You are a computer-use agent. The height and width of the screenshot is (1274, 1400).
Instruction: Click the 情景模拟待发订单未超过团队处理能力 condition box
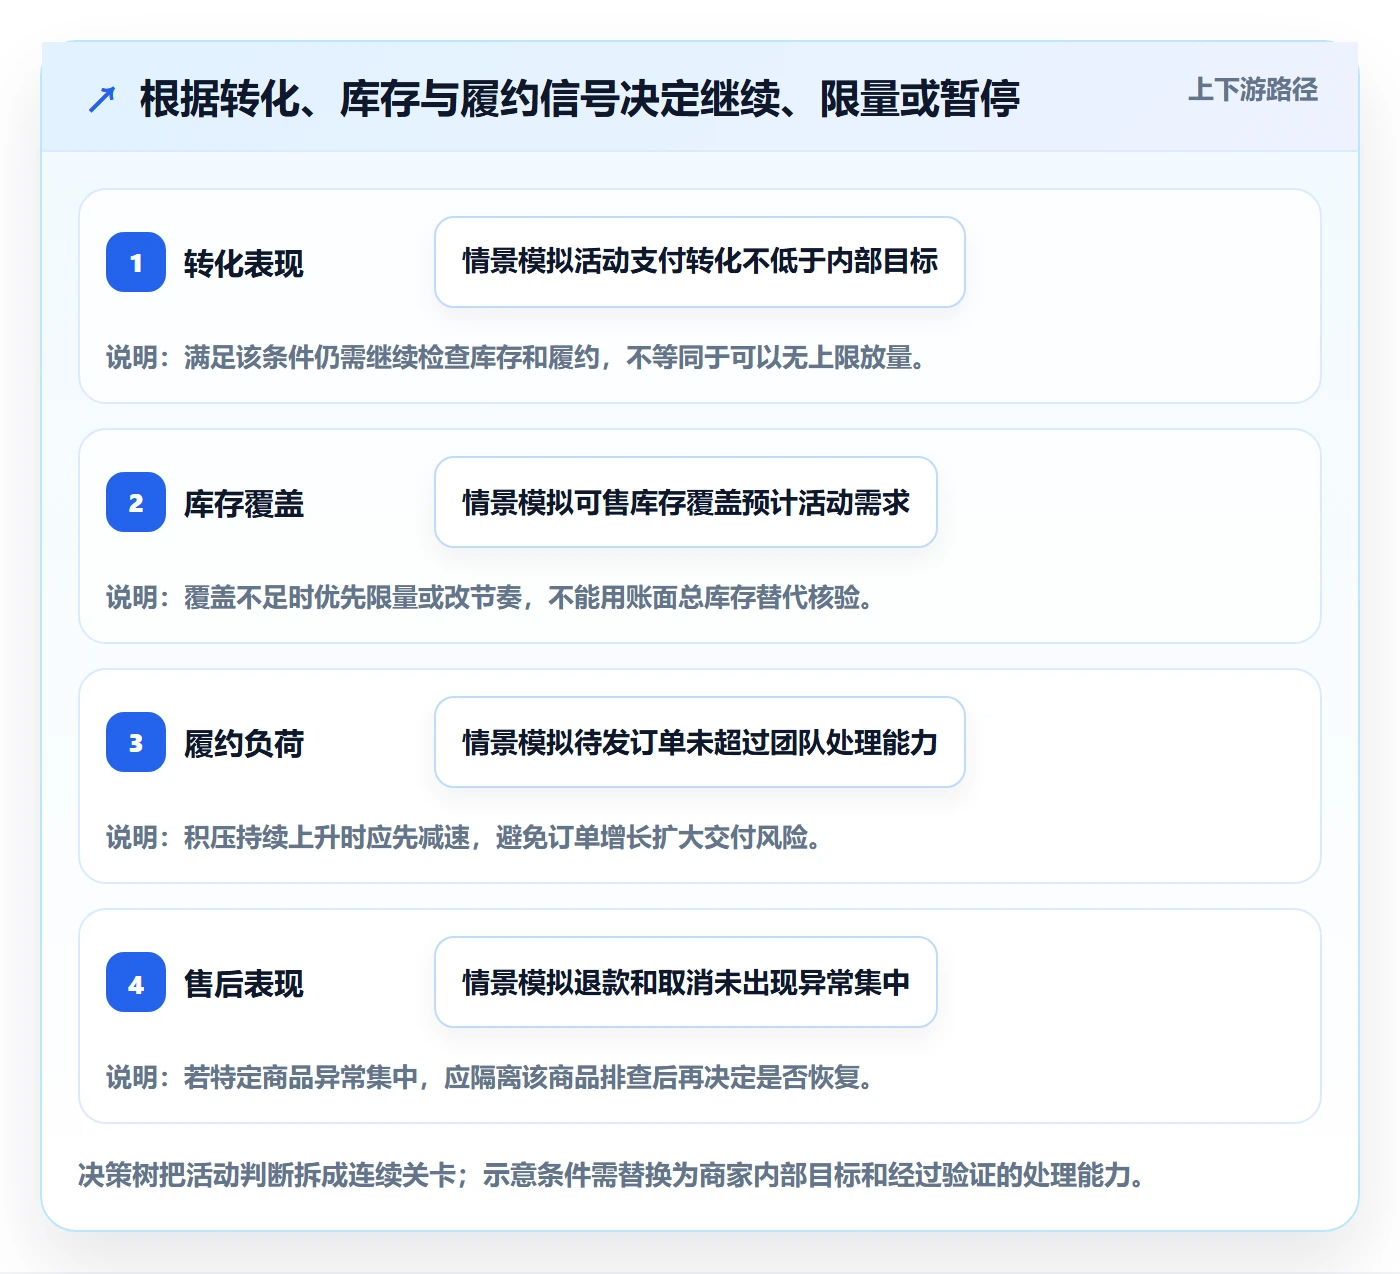(700, 742)
